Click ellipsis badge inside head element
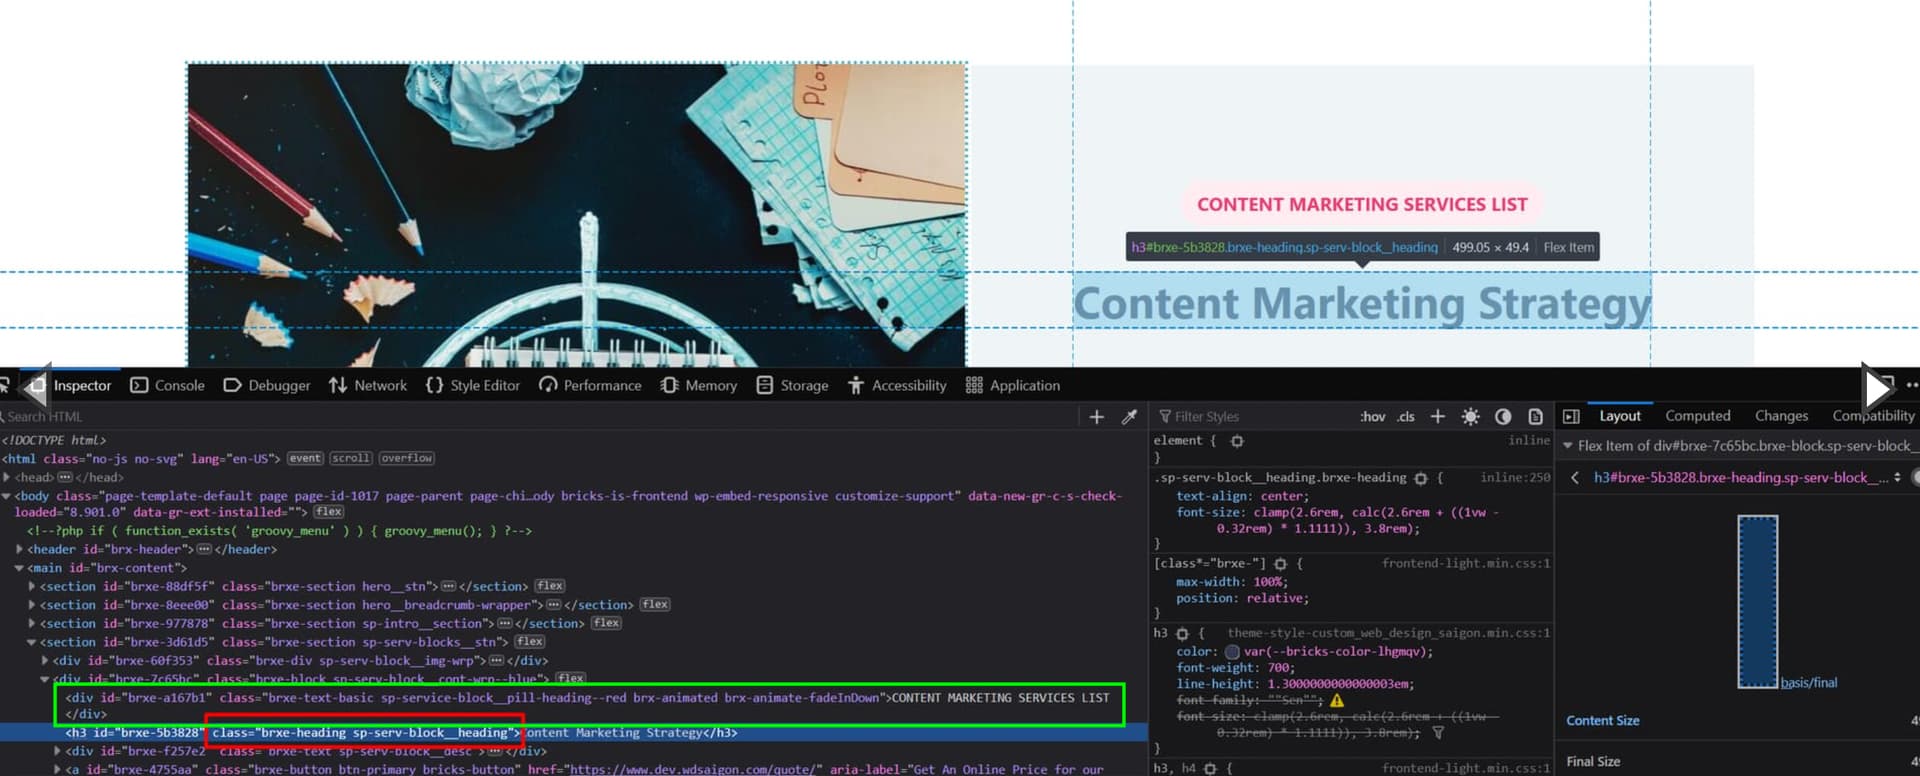 point(65,478)
